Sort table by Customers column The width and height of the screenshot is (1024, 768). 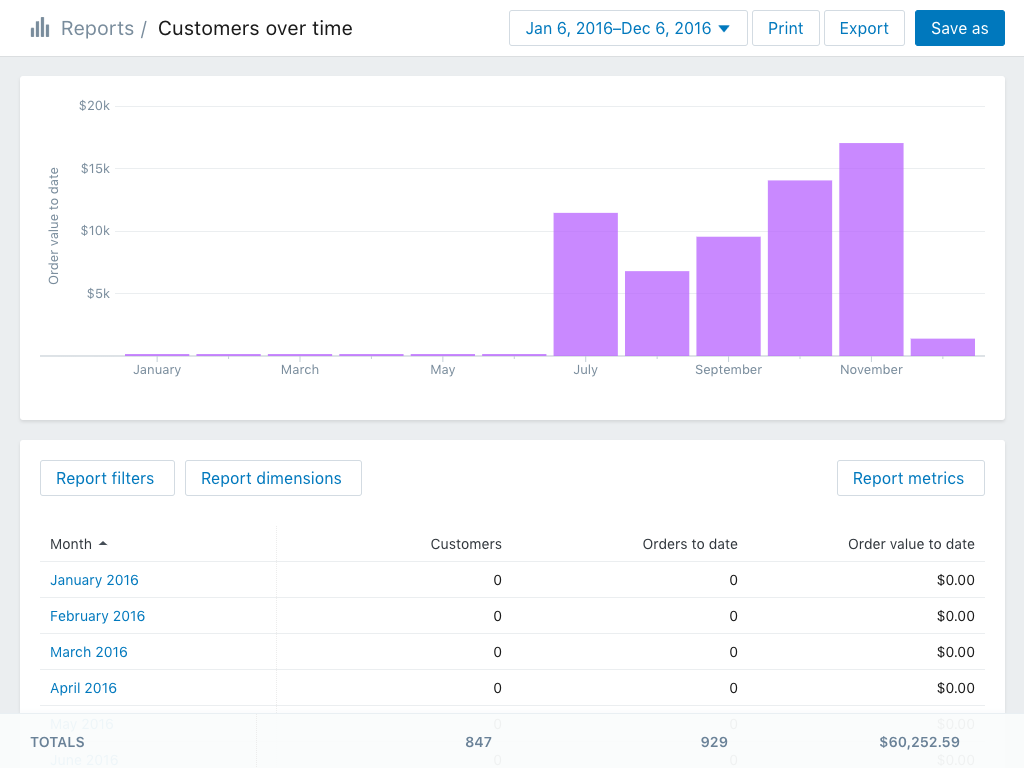coord(466,544)
